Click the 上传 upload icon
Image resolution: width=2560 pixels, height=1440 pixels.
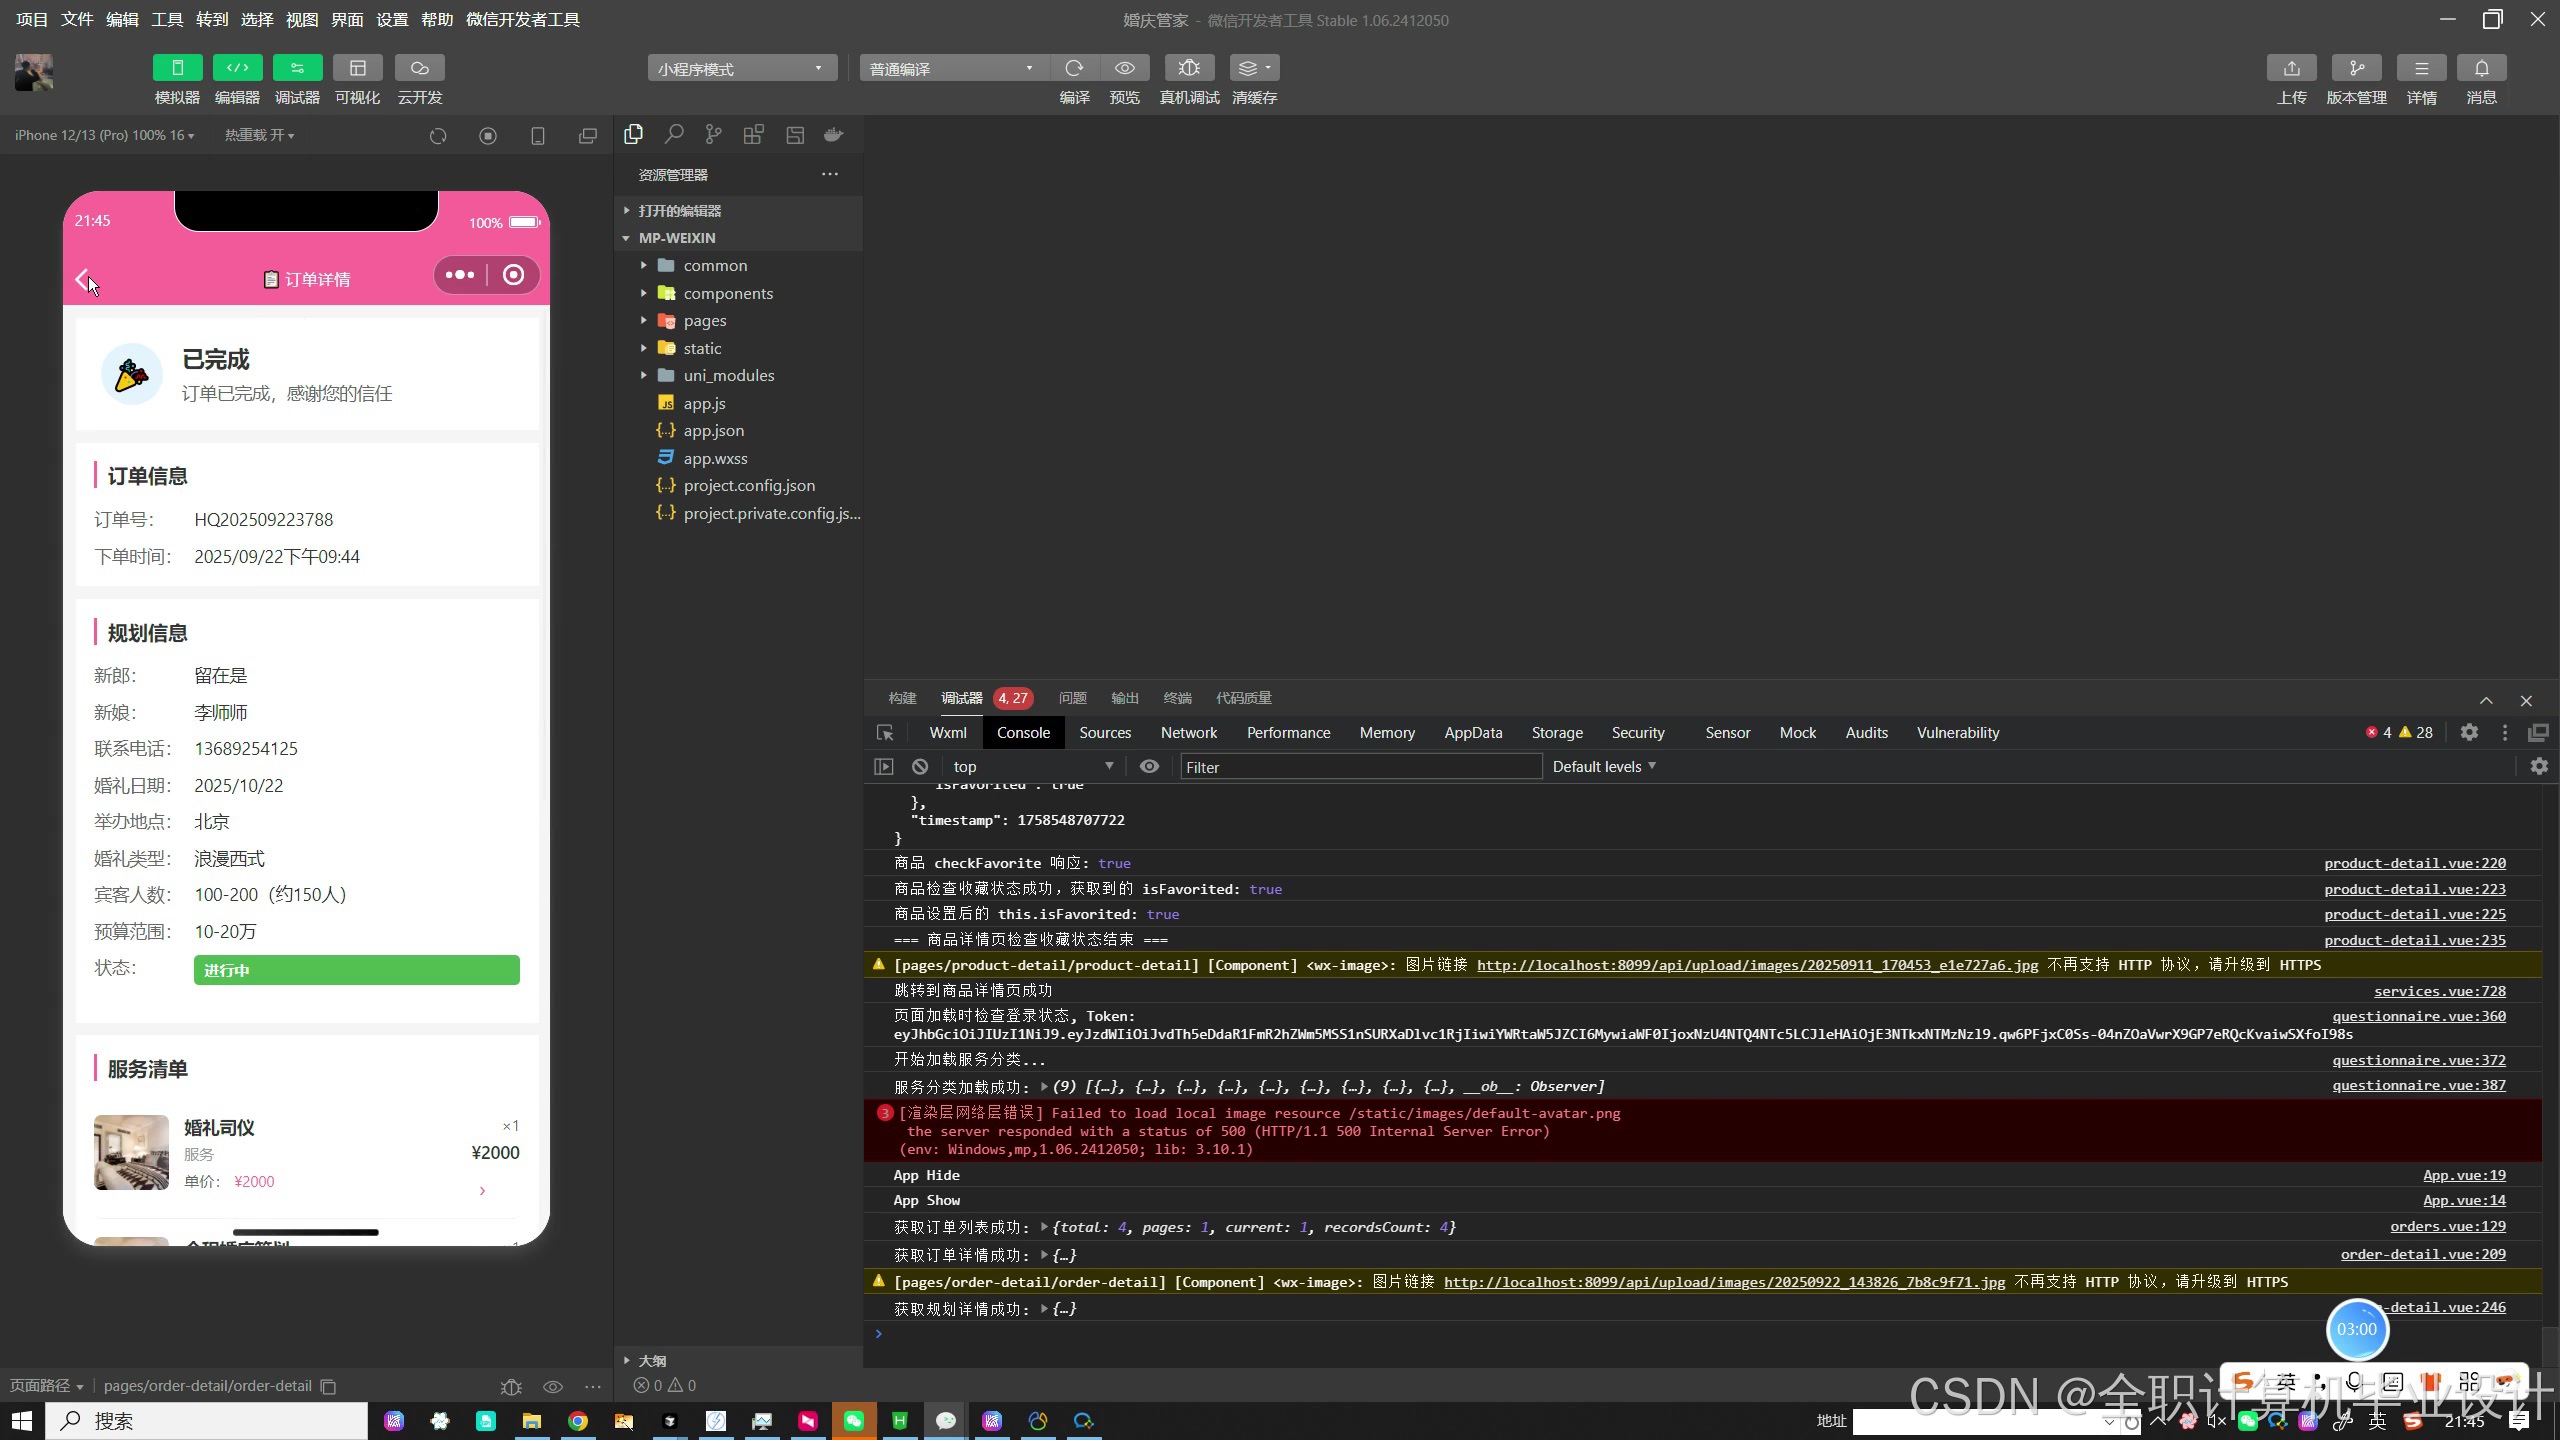pyautogui.click(x=2291, y=68)
